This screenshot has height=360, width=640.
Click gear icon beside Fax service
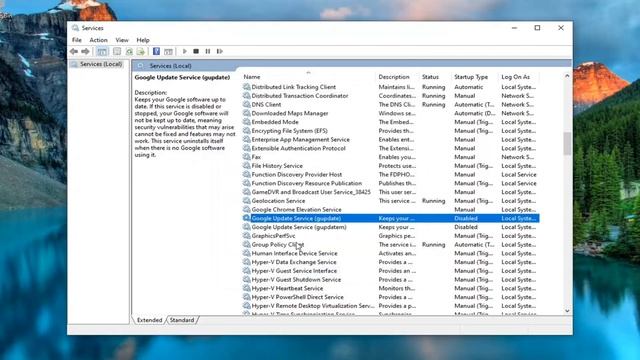(x=247, y=157)
